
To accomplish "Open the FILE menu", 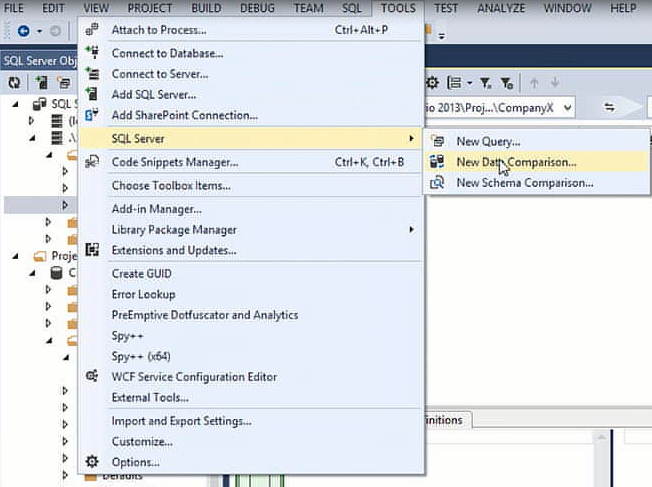I will tap(14, 8).
